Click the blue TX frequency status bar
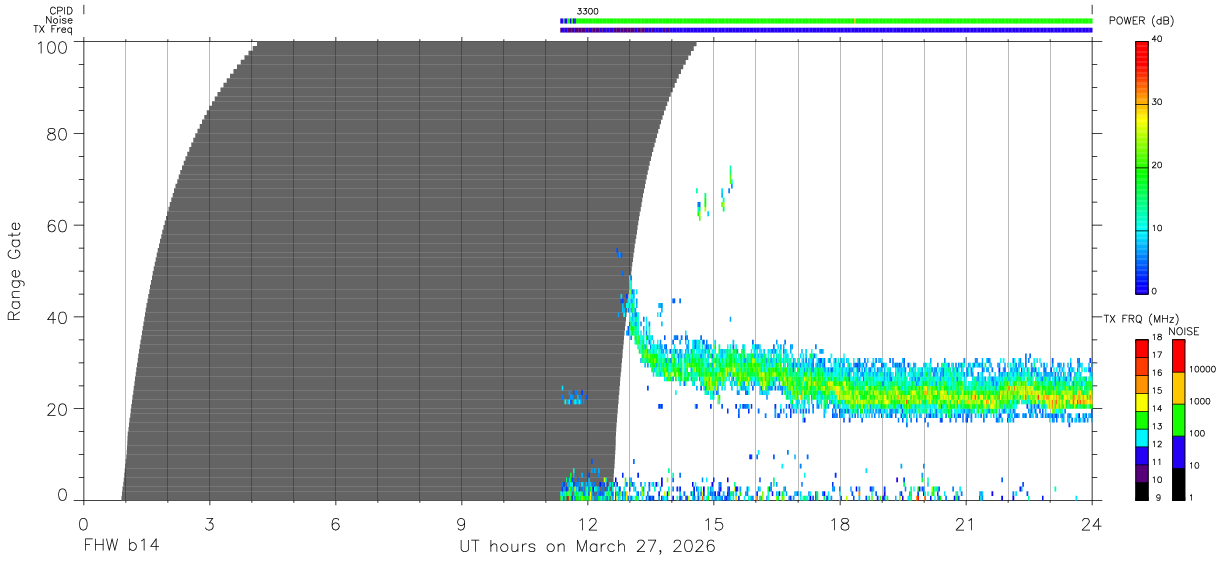The height and width of the screenshot is (567, 1228). [826, 30]
